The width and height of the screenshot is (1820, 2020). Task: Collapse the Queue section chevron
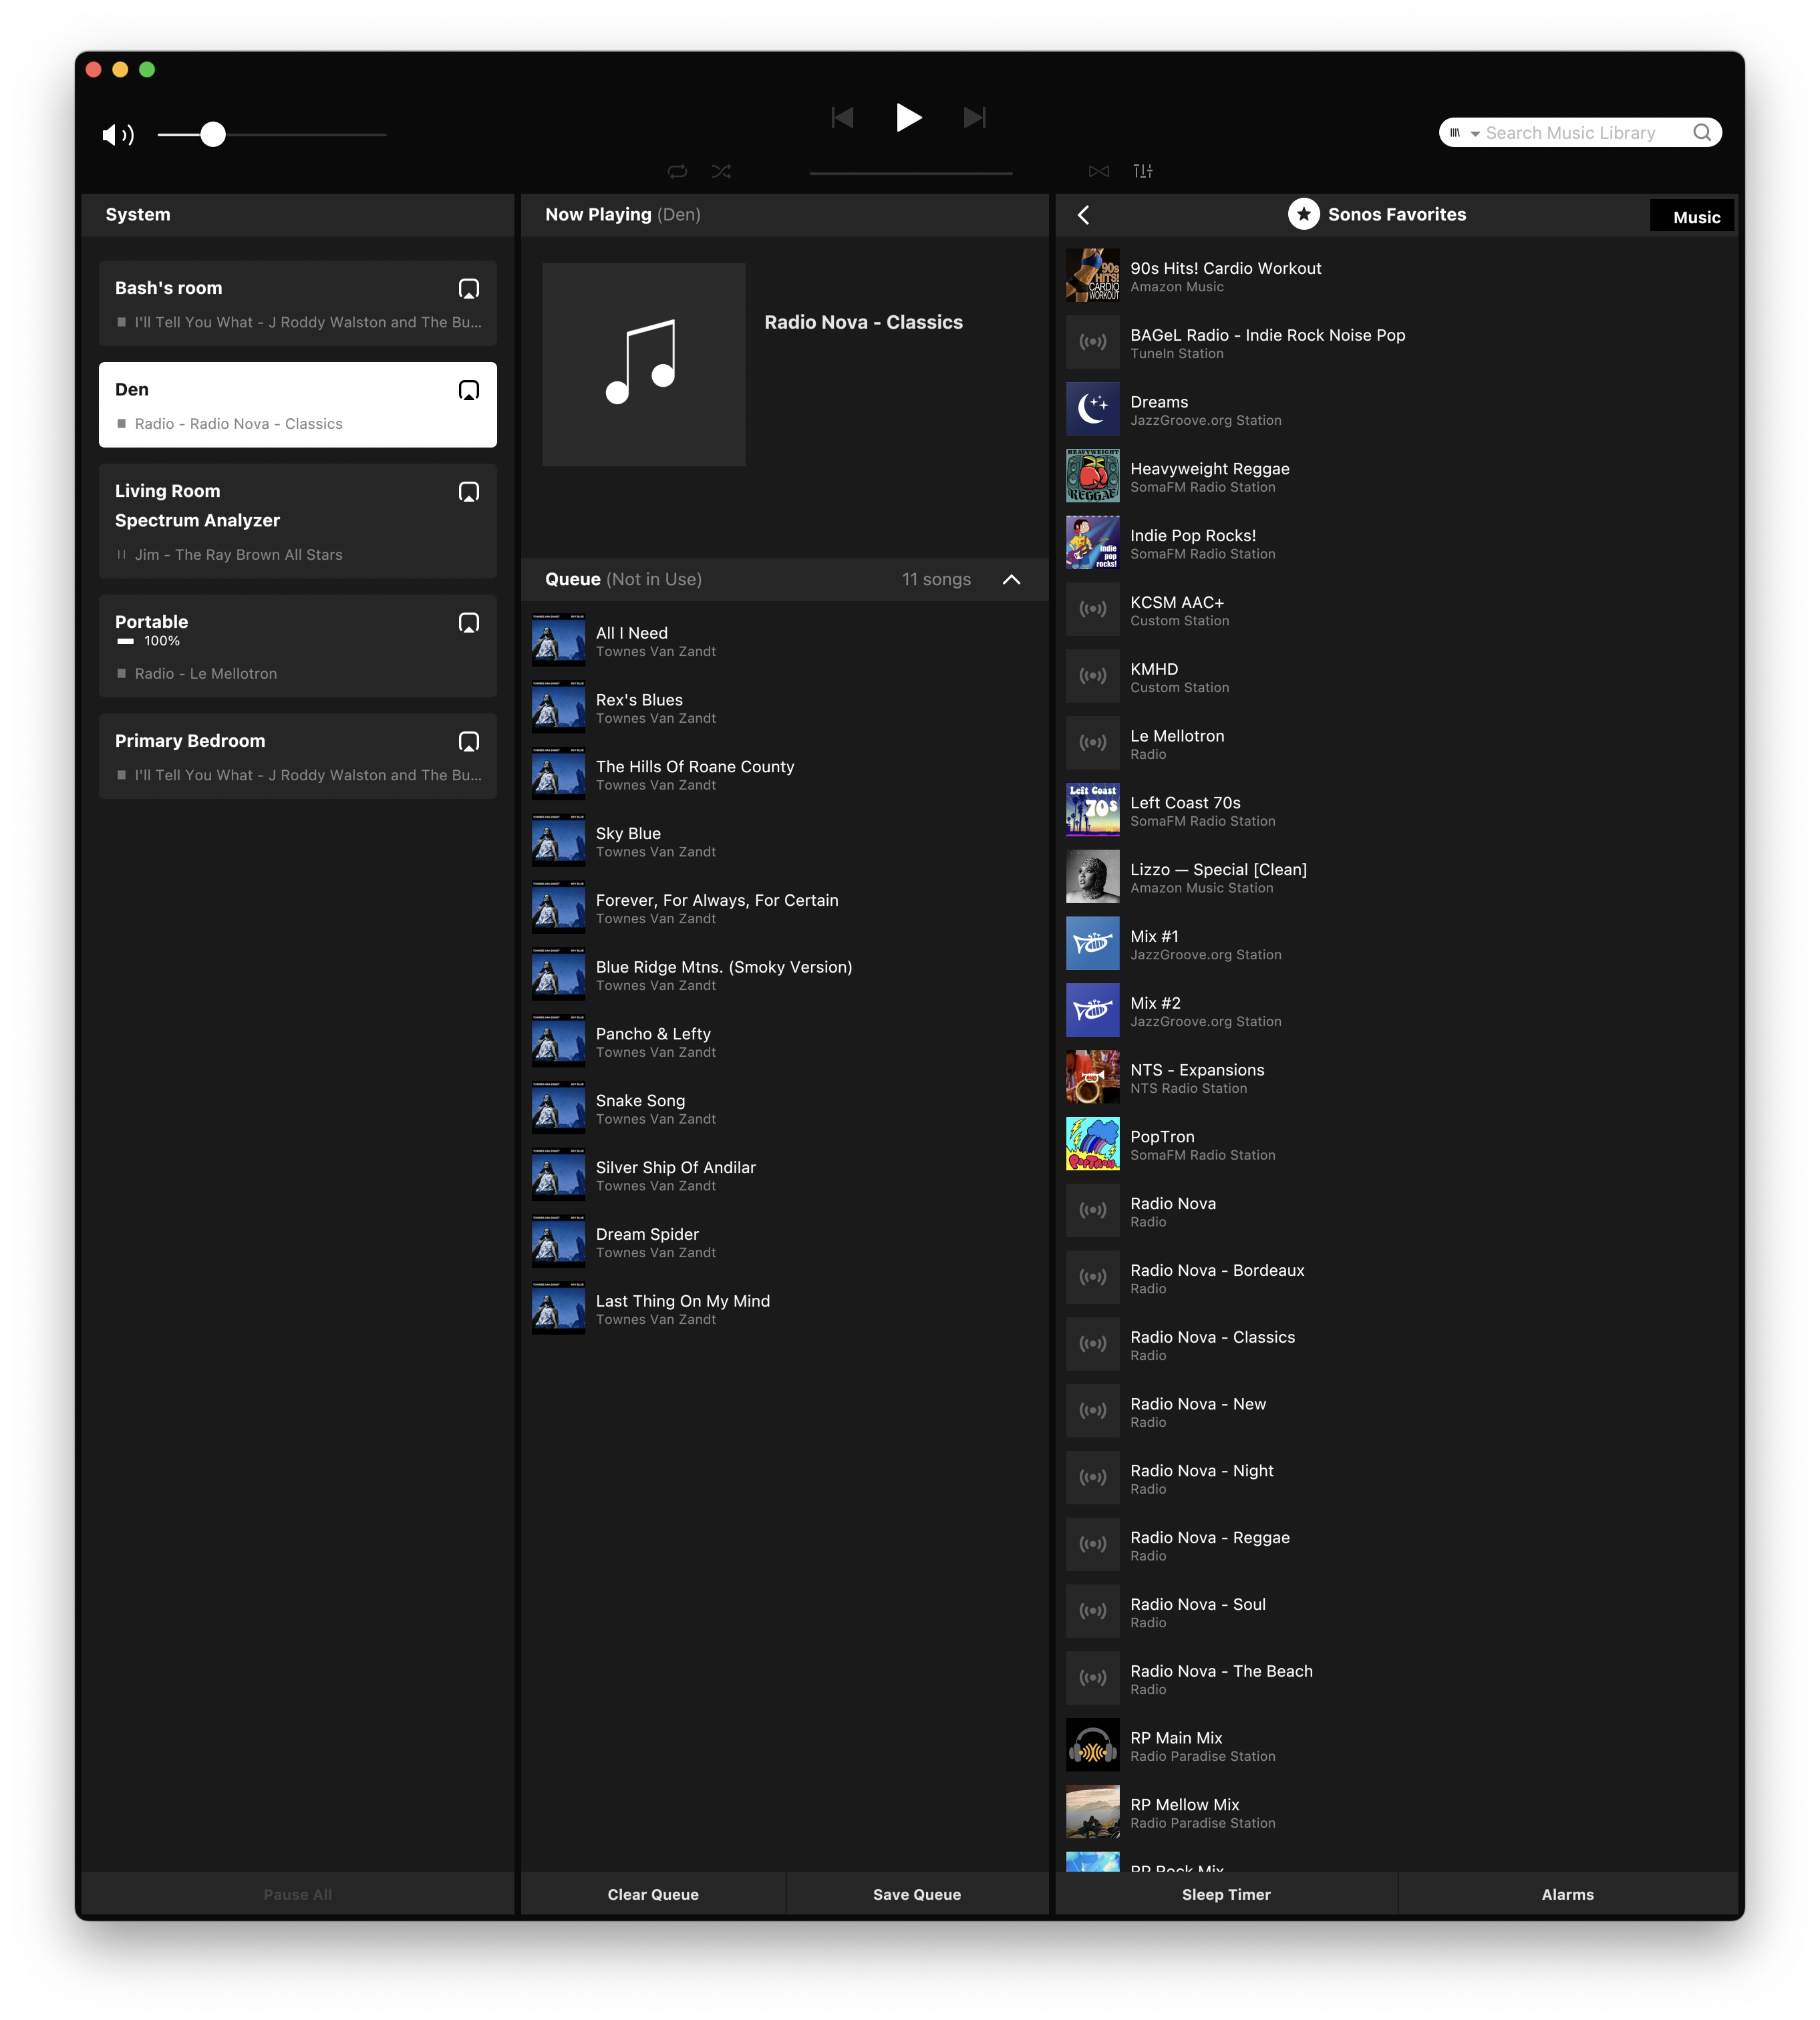1011,580
